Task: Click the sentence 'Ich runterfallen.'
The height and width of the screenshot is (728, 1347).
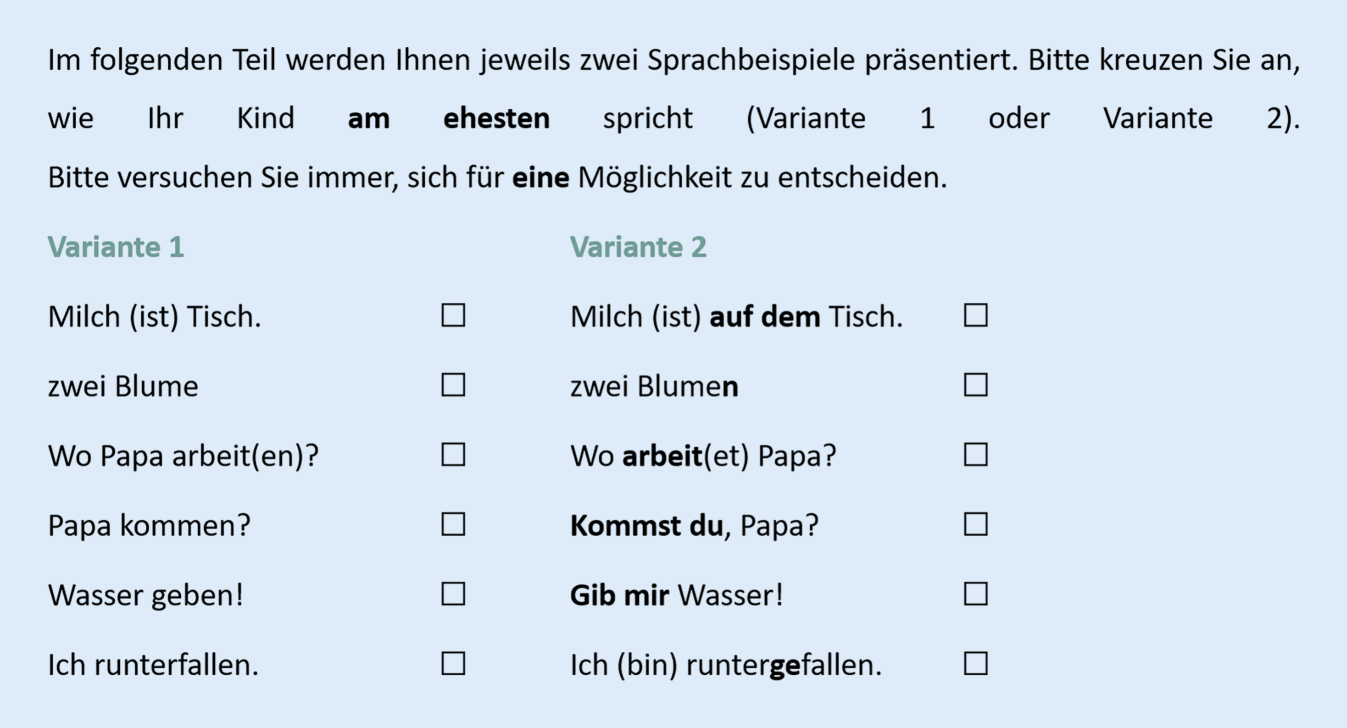Action: pos(153,664)
